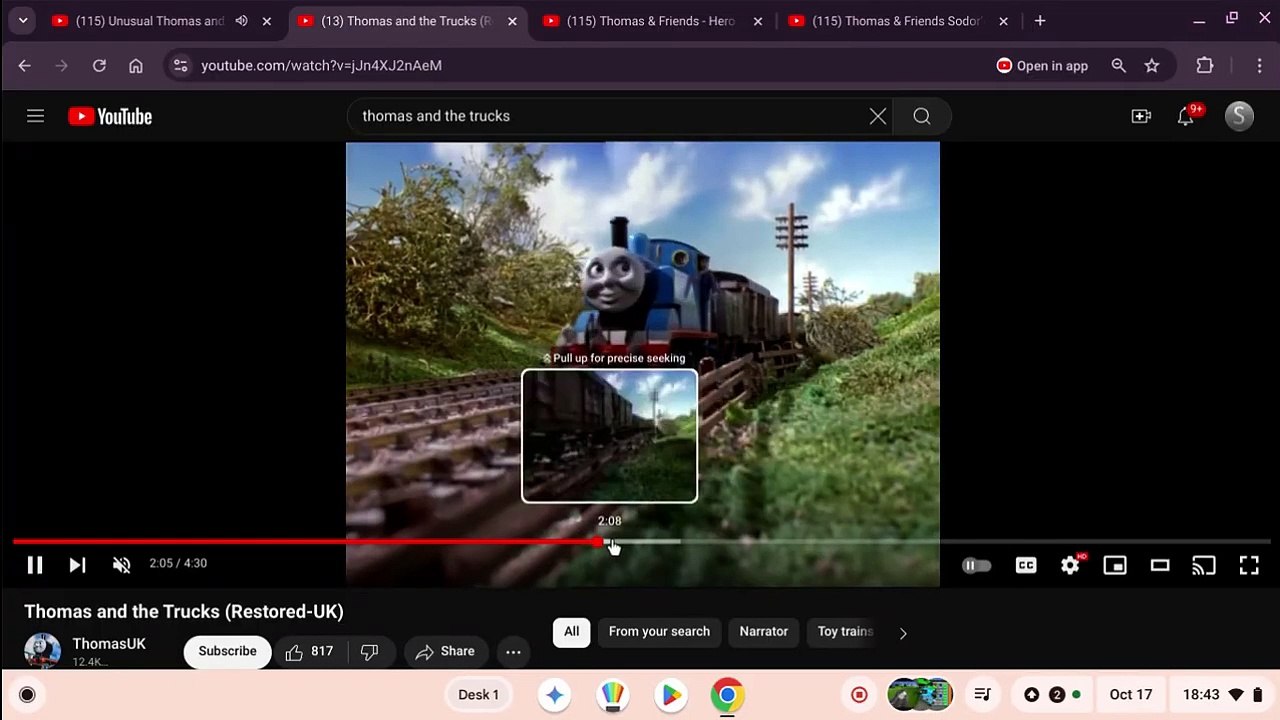Viewport: 1280px width, 720px height.
Task: Click the red progress bar scrubber
Action: click(x=598, y=542)
